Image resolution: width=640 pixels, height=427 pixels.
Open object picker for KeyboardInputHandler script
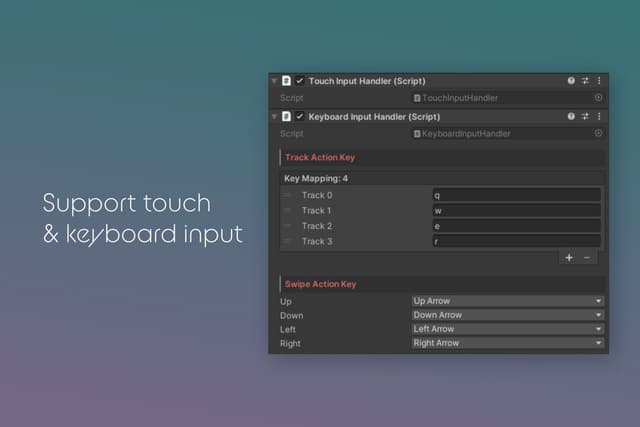(598, 133)
